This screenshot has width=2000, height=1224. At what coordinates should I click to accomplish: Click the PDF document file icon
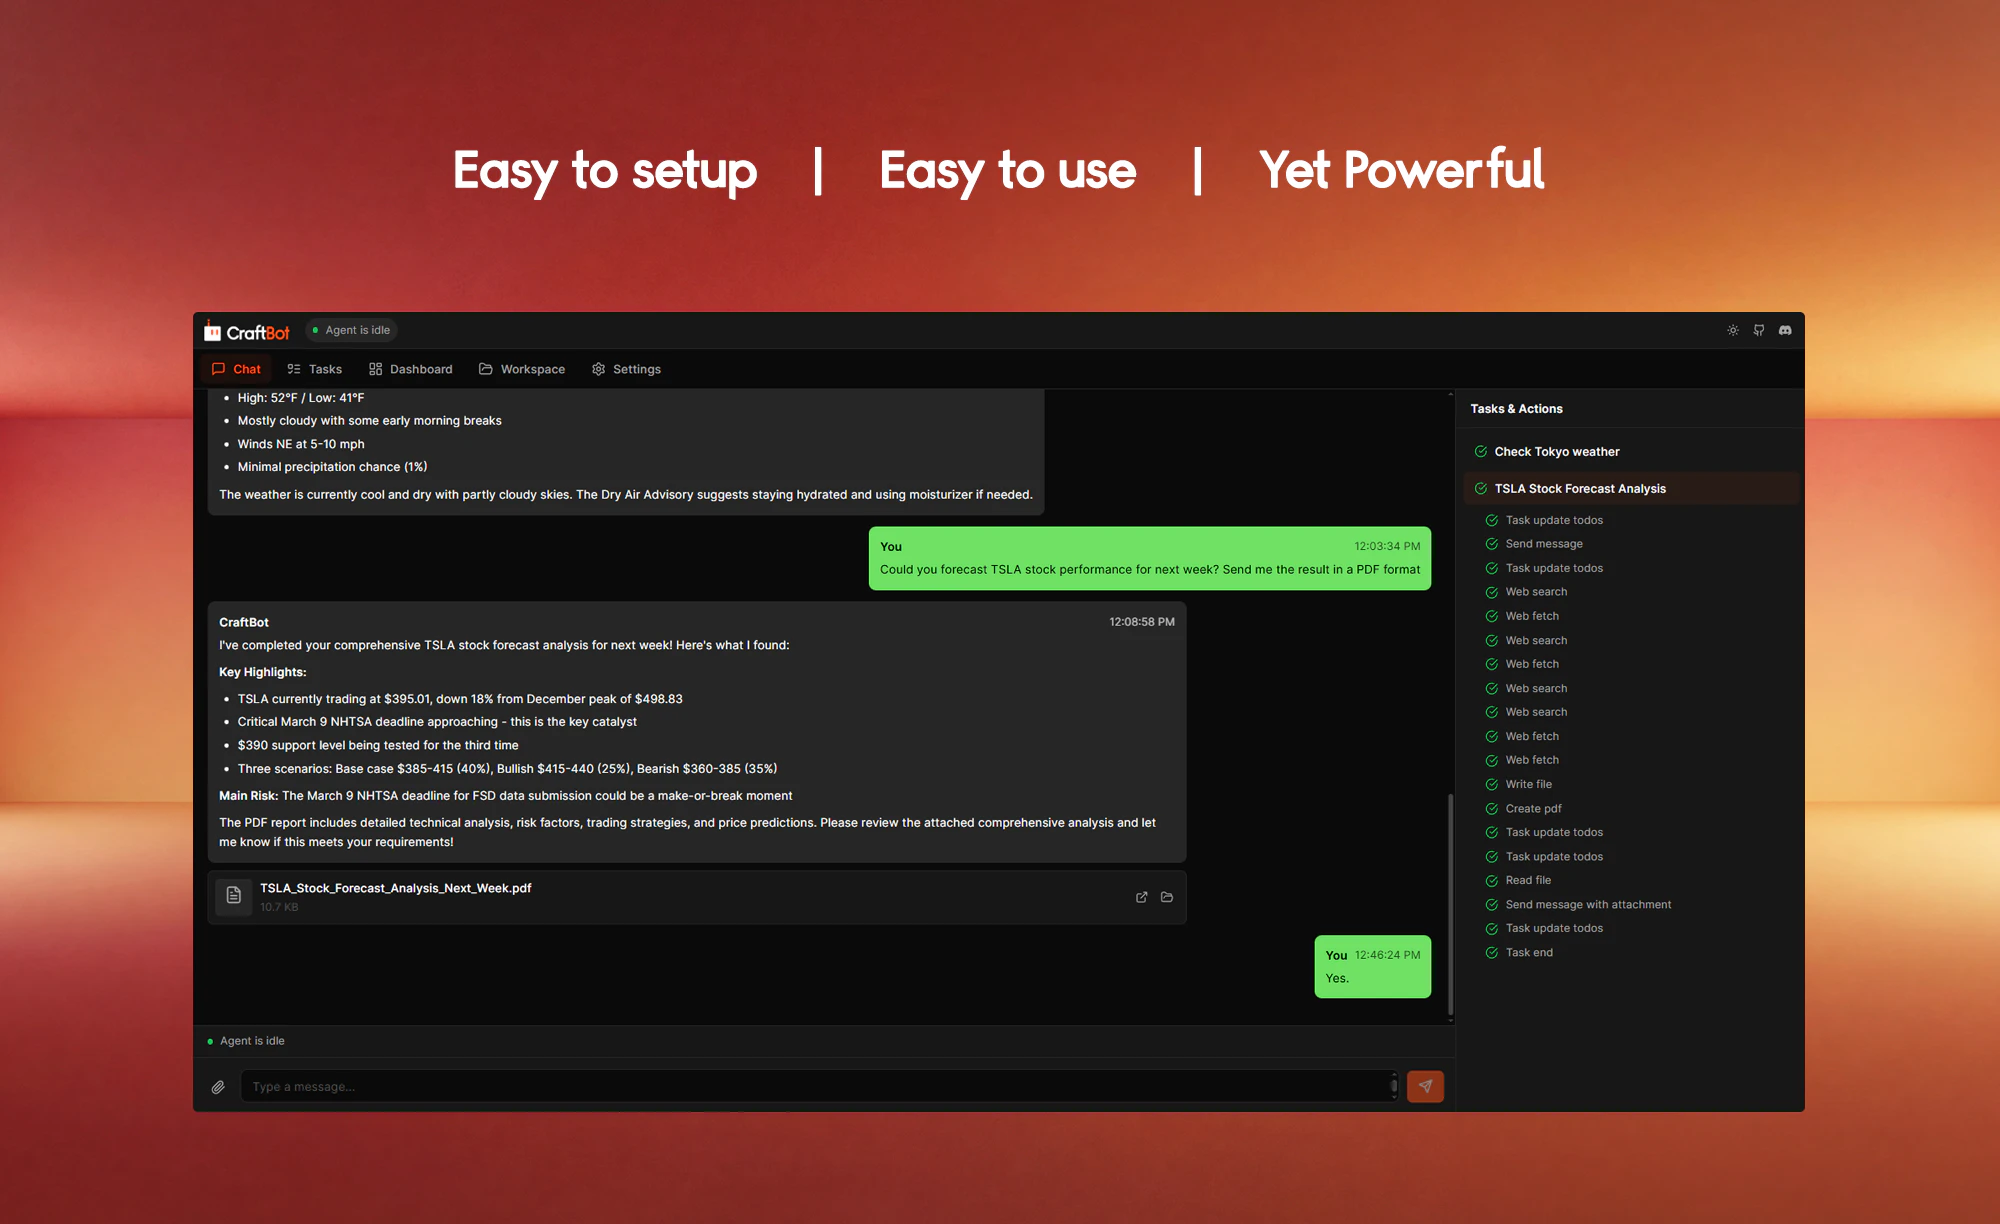(x=234, y=896)
